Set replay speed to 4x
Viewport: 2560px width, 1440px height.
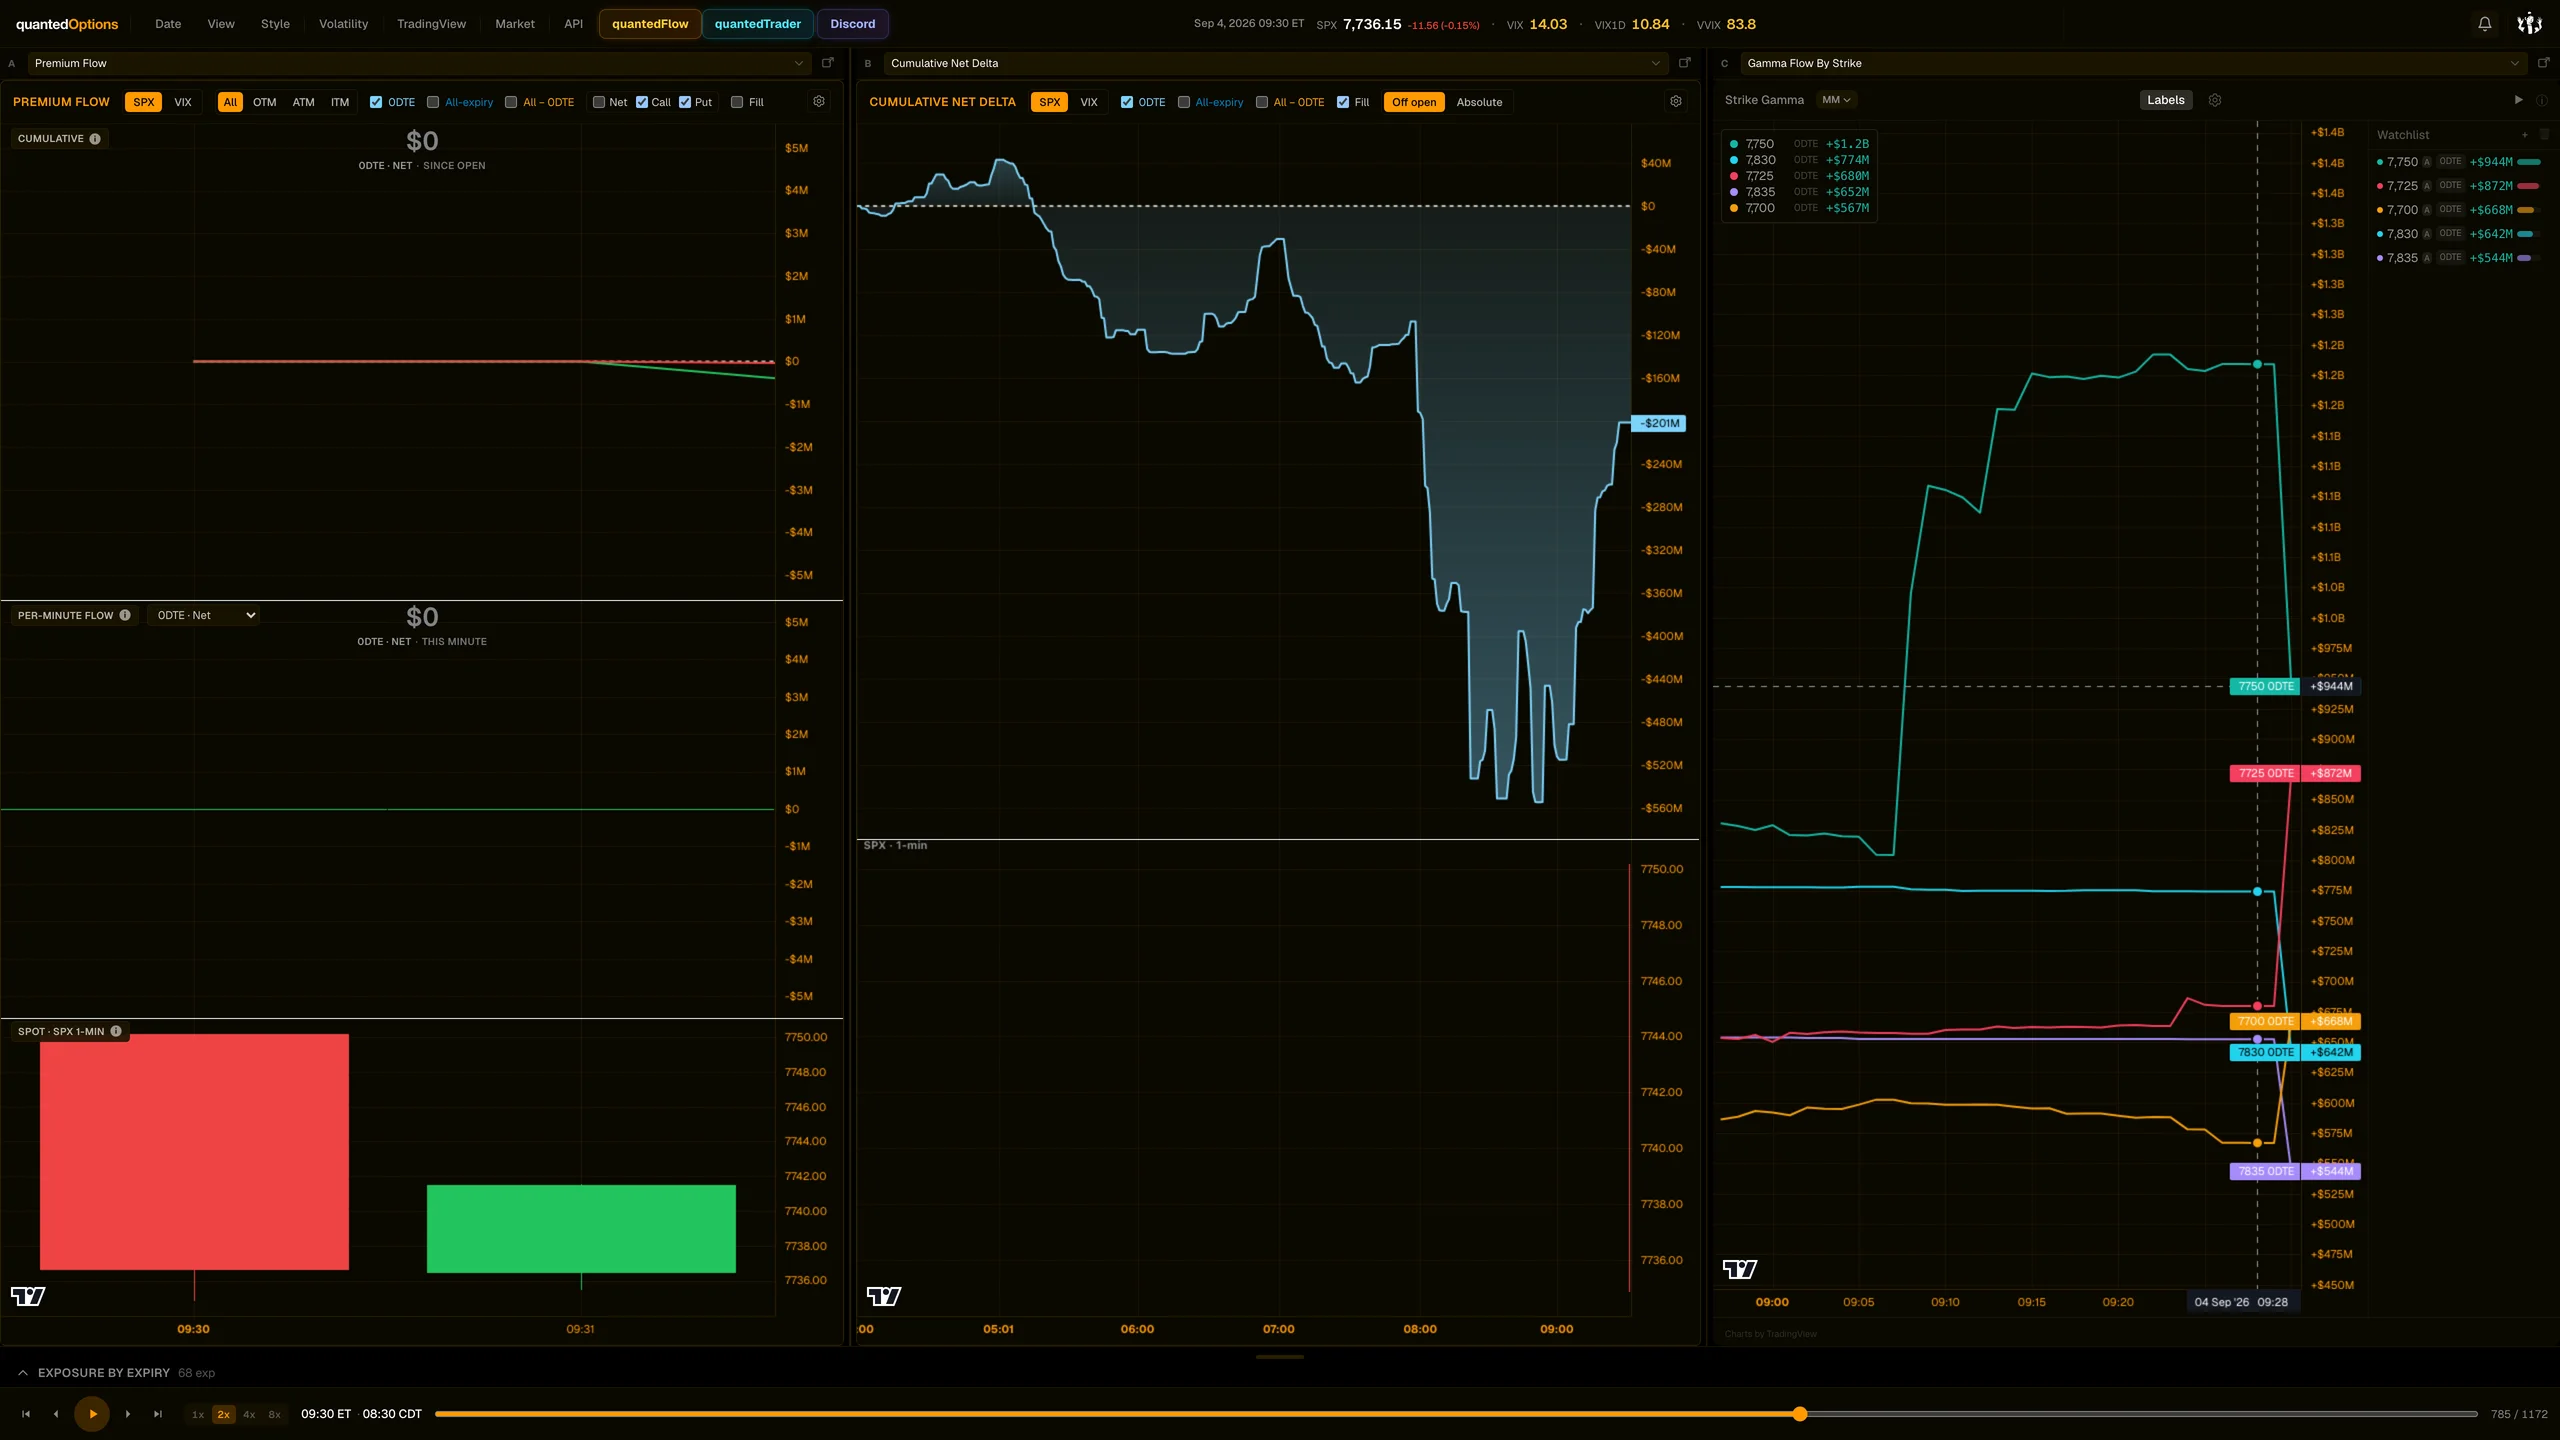coord(249,1415)
